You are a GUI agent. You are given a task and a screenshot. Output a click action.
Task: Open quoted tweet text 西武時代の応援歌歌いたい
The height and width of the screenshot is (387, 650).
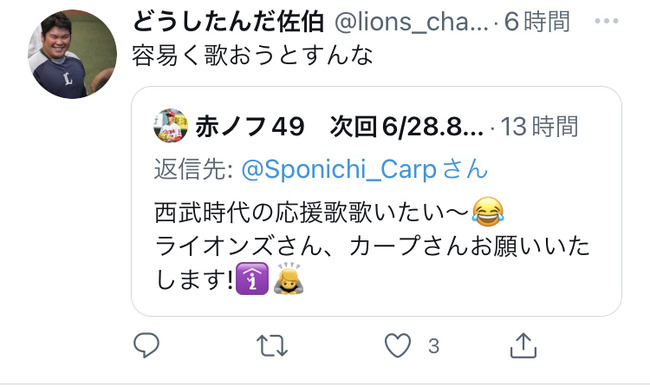click(311, 213)
